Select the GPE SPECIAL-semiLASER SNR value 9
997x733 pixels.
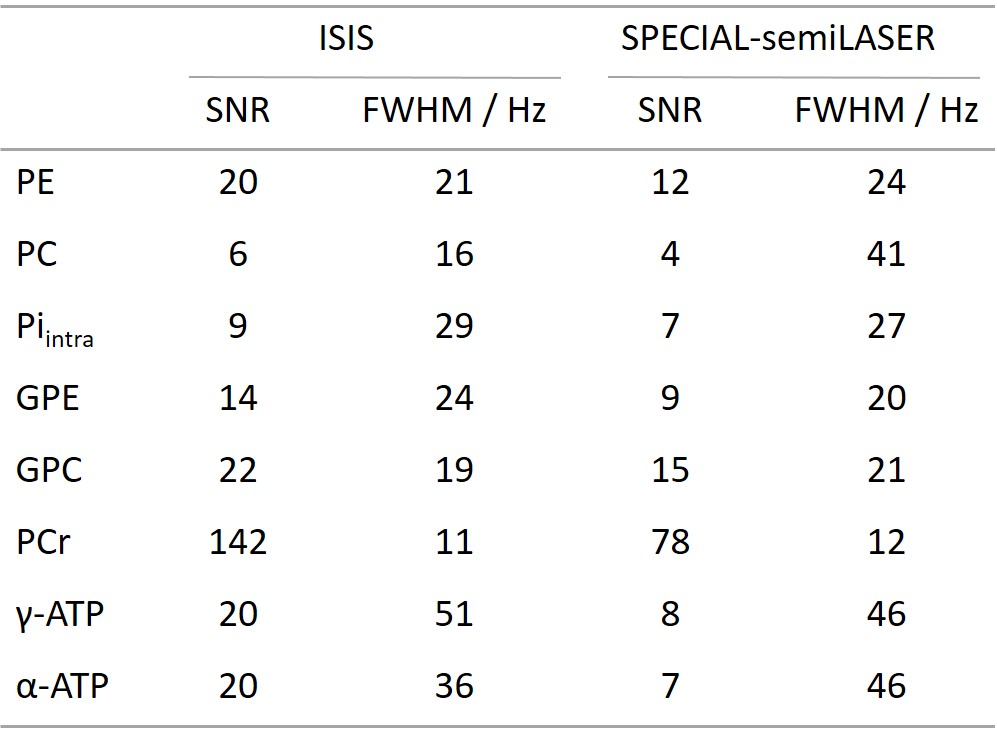point(670,398)
